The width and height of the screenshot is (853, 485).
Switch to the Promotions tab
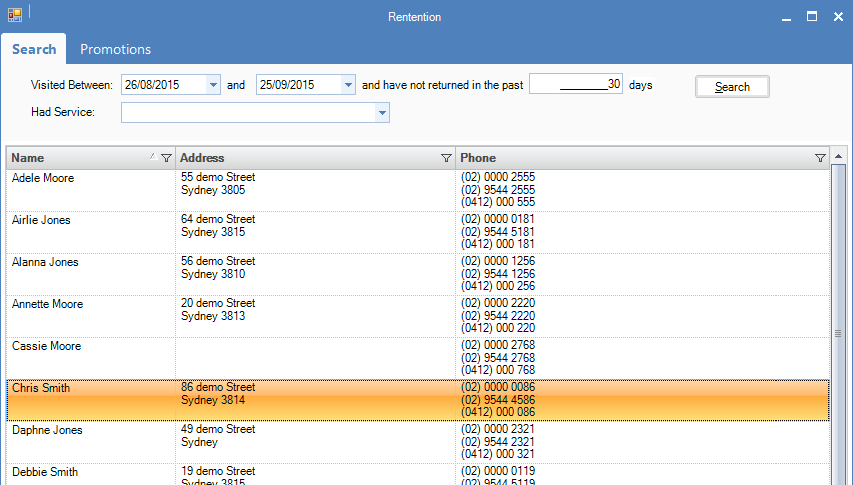pyautogui.click(x=115, y=49)
